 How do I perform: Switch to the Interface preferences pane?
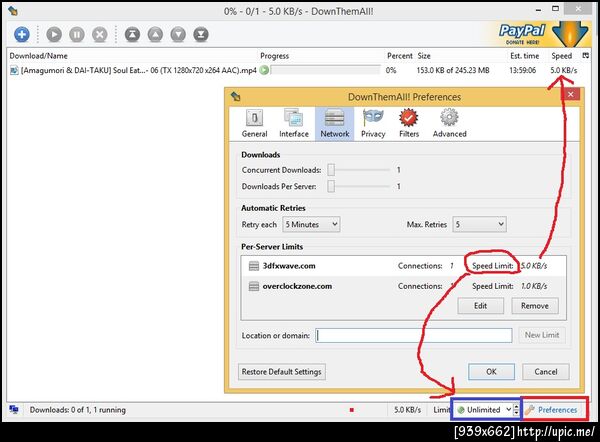pyautogui.click(x=294, y=124)
